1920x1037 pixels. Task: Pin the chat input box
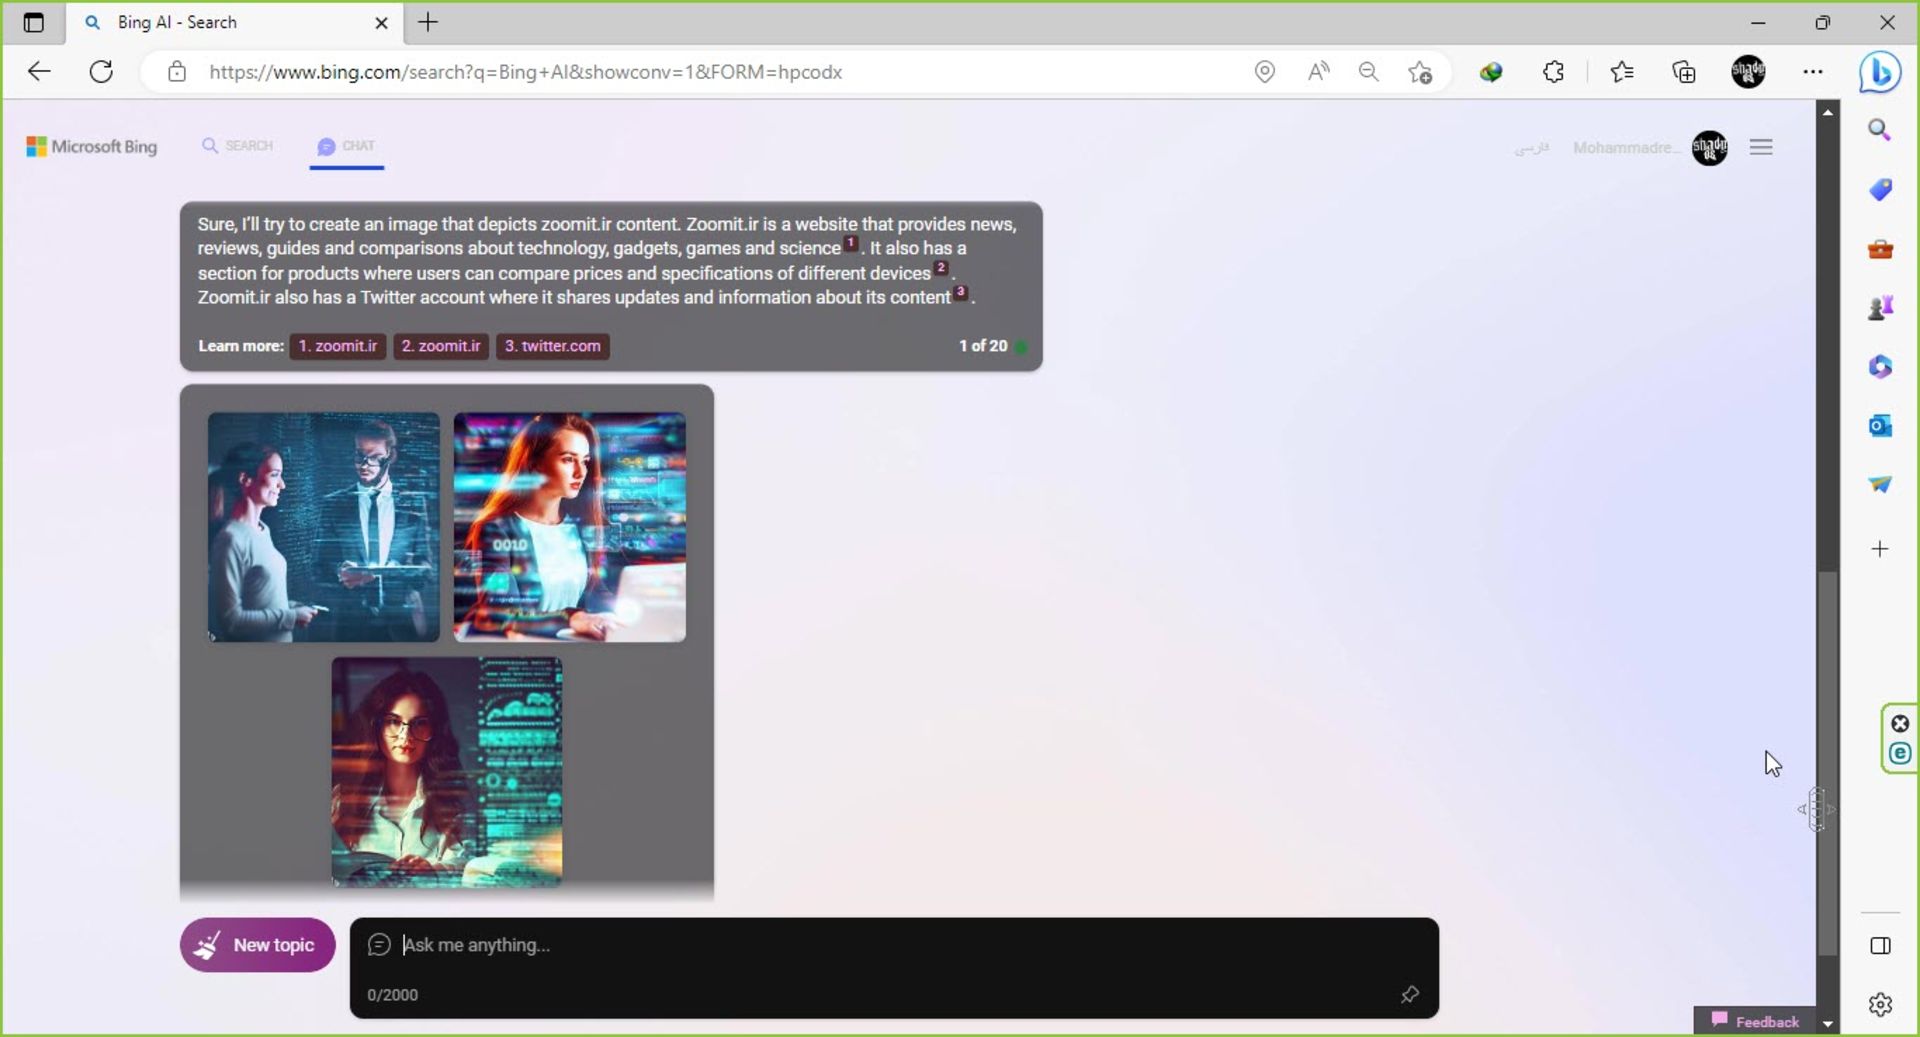pos(1409,994)
